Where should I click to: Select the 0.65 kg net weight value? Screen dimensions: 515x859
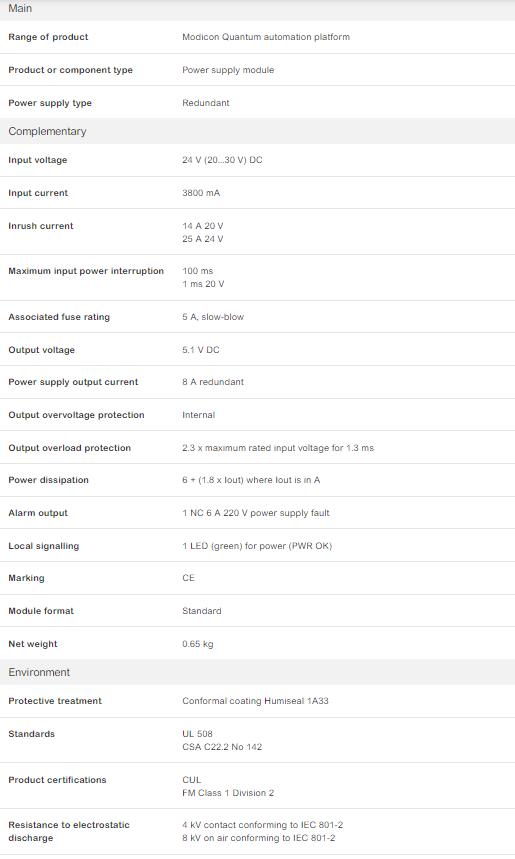pos(198,644)
